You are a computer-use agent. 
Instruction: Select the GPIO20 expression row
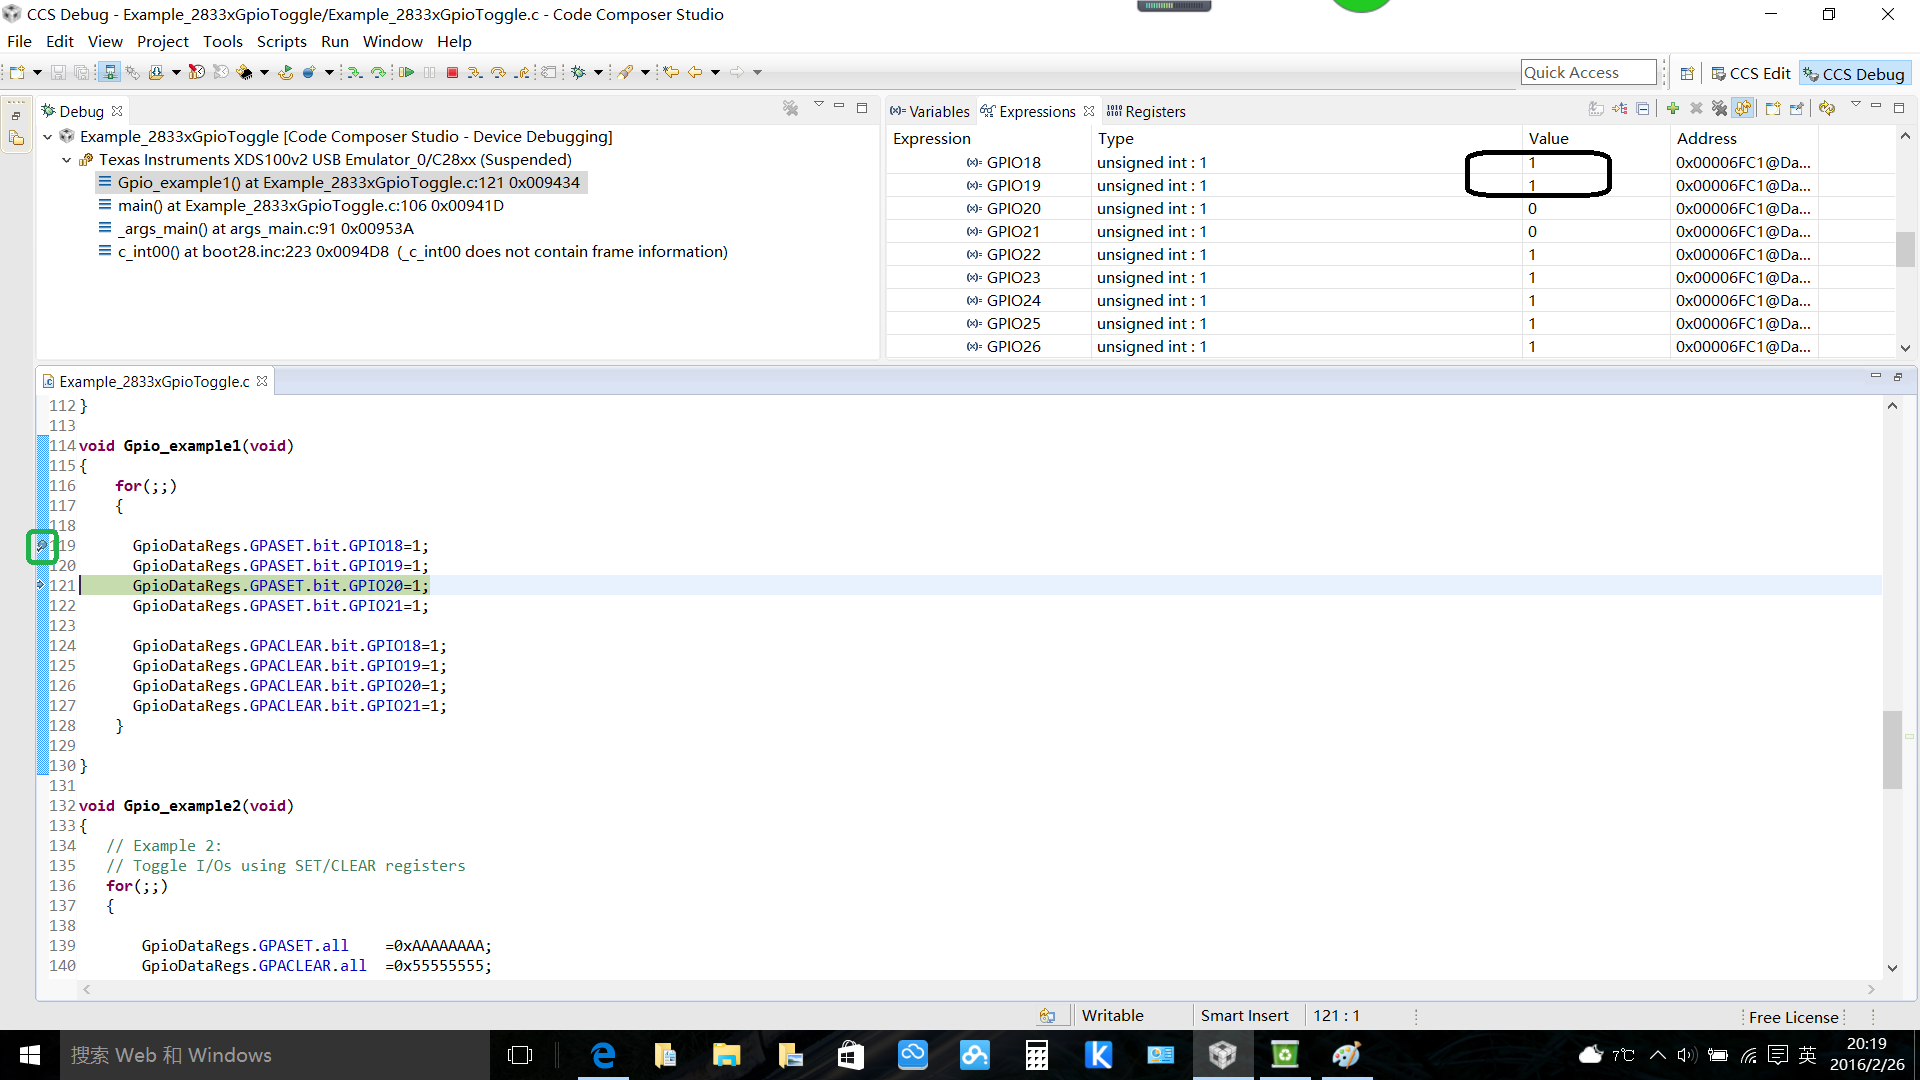pyautogui.click(x=1390, y=208)
